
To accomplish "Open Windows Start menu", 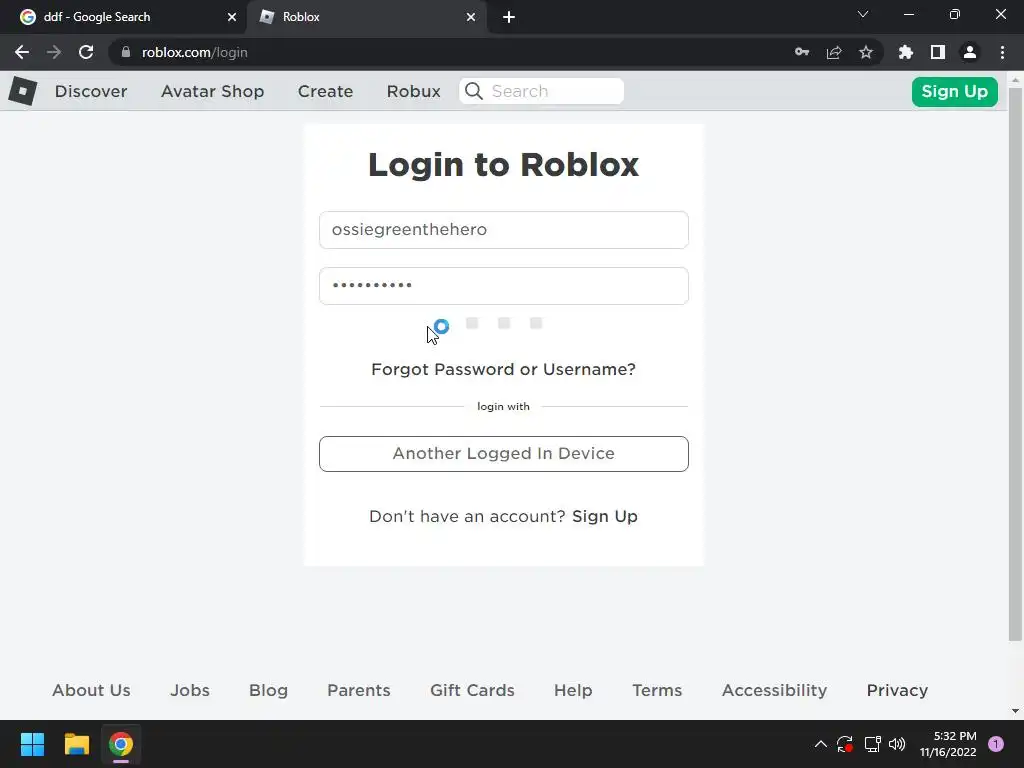I will pos(32,744).
